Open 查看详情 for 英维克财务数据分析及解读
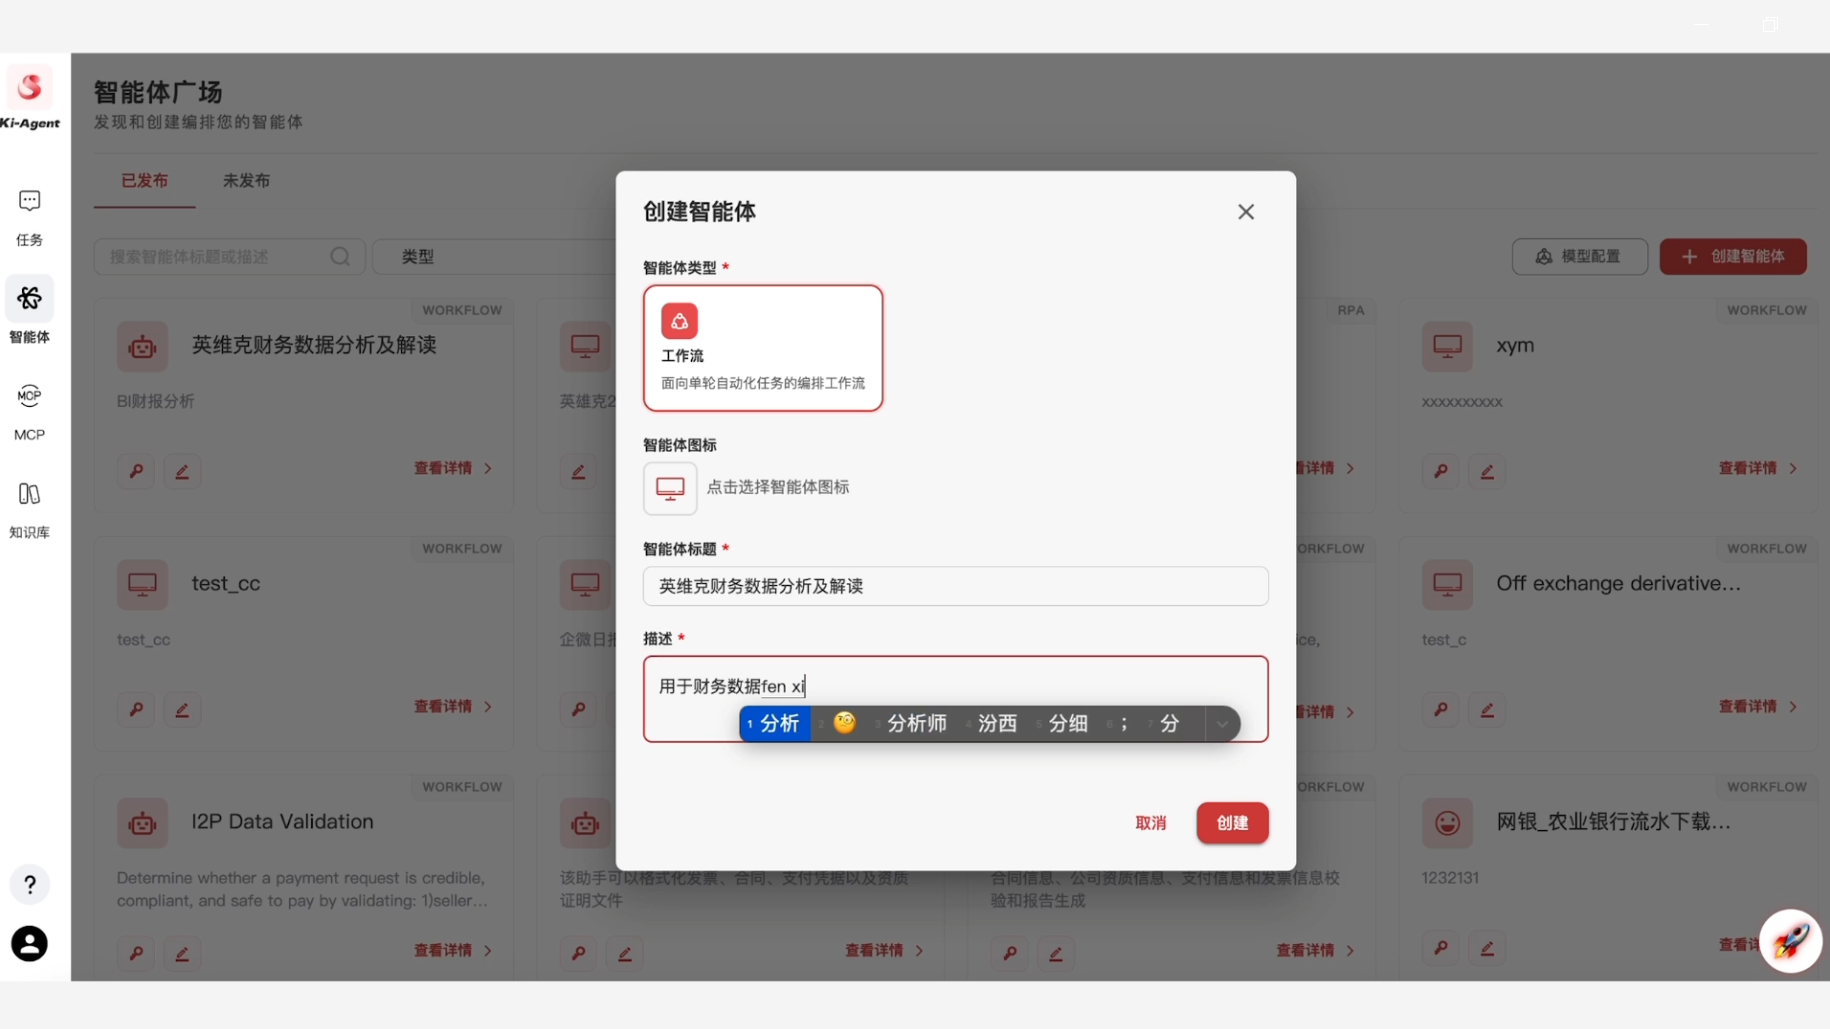 tap(453, 468)
